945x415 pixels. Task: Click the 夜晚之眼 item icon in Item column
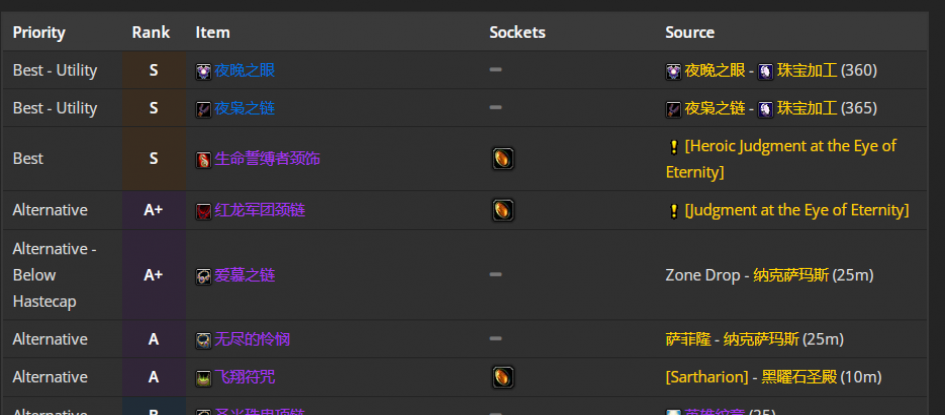204,72
